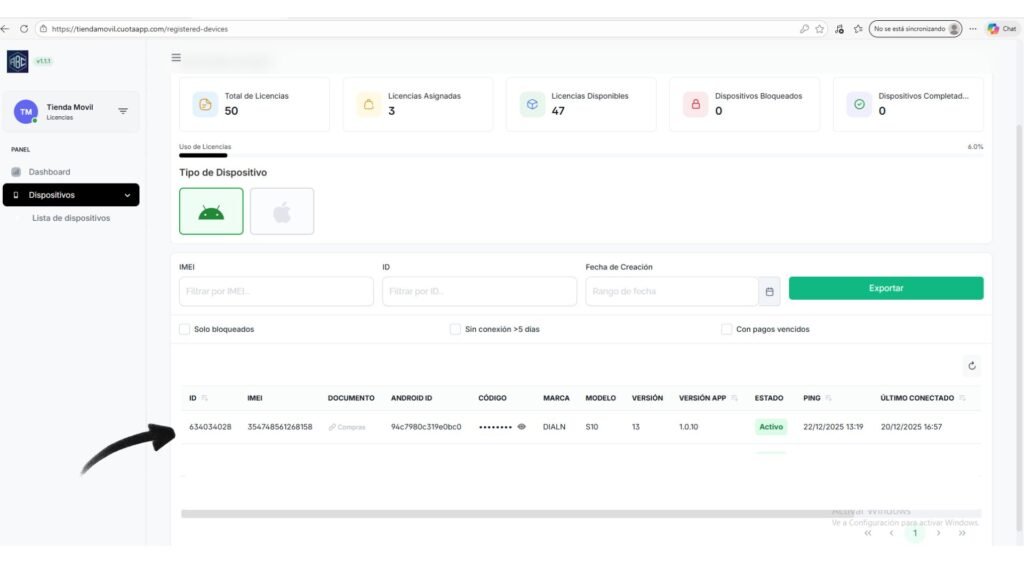Collapse the Dispositivos sidebar menu
The height and width of the screenshot is (576, 1024).
(x=127, y=195)
